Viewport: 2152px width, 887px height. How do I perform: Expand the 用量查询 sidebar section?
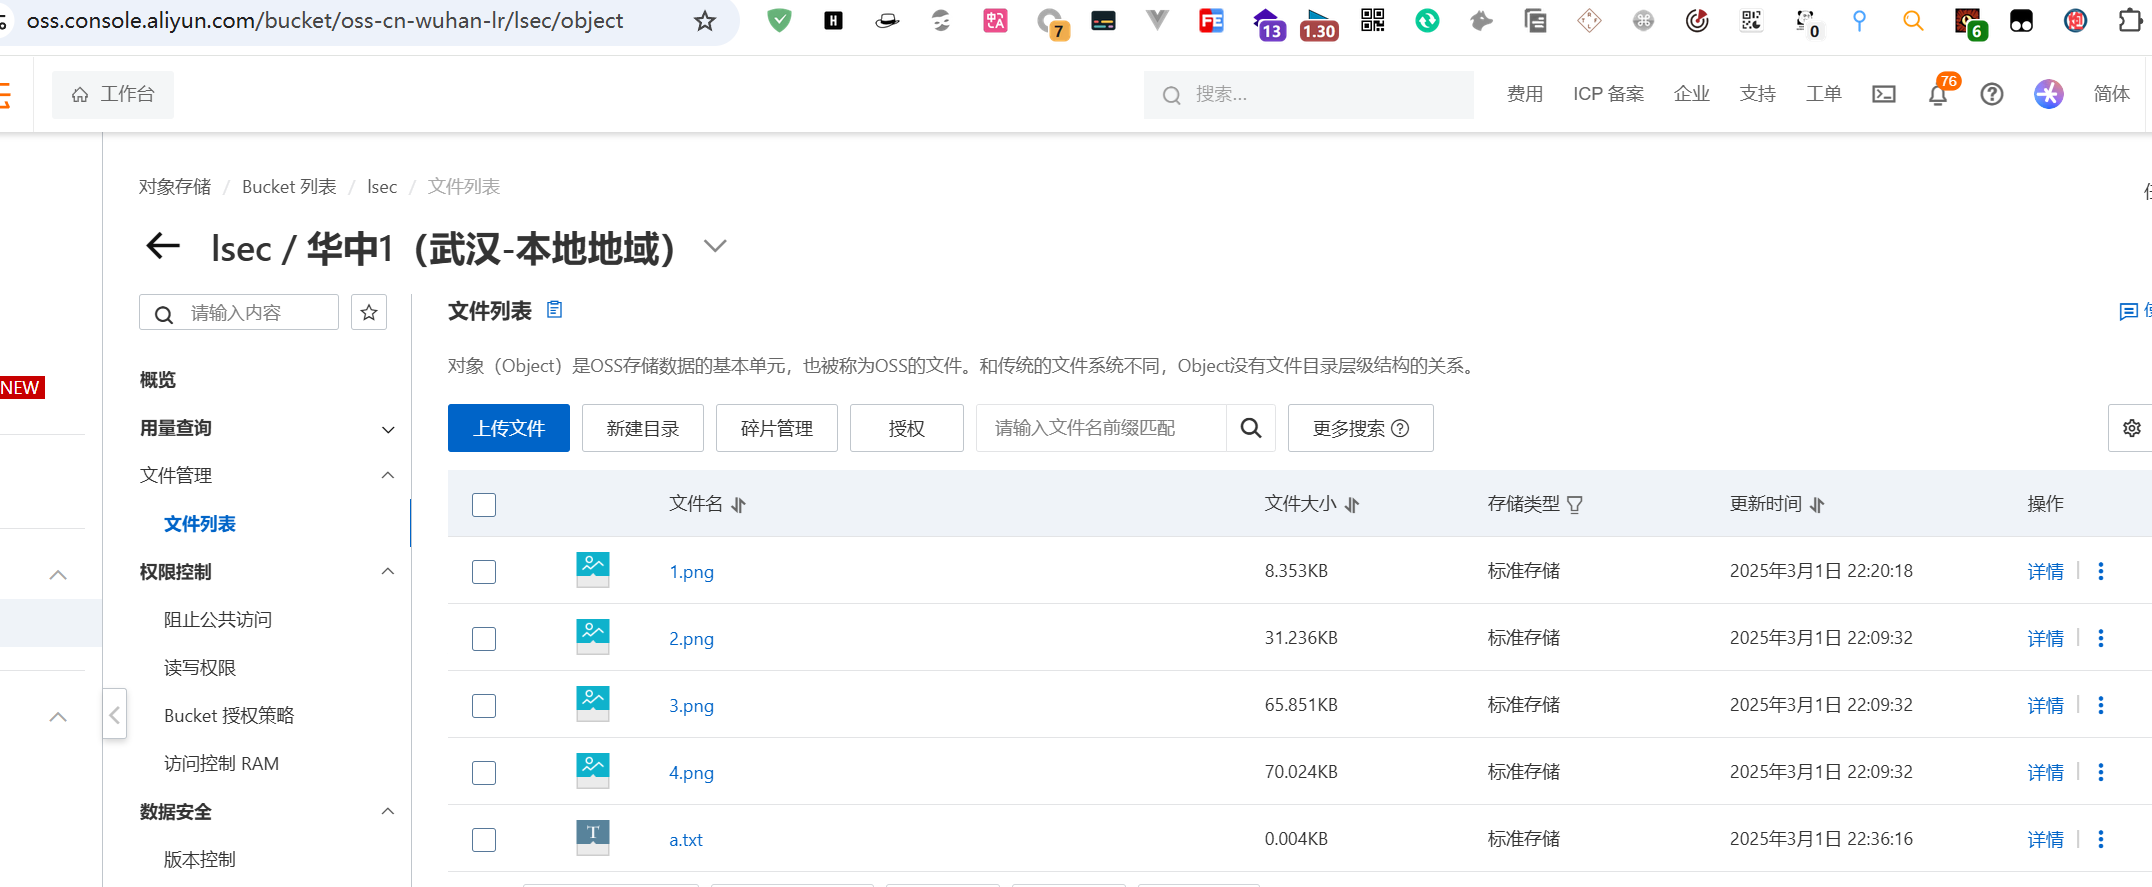click(x=388, y=429)
